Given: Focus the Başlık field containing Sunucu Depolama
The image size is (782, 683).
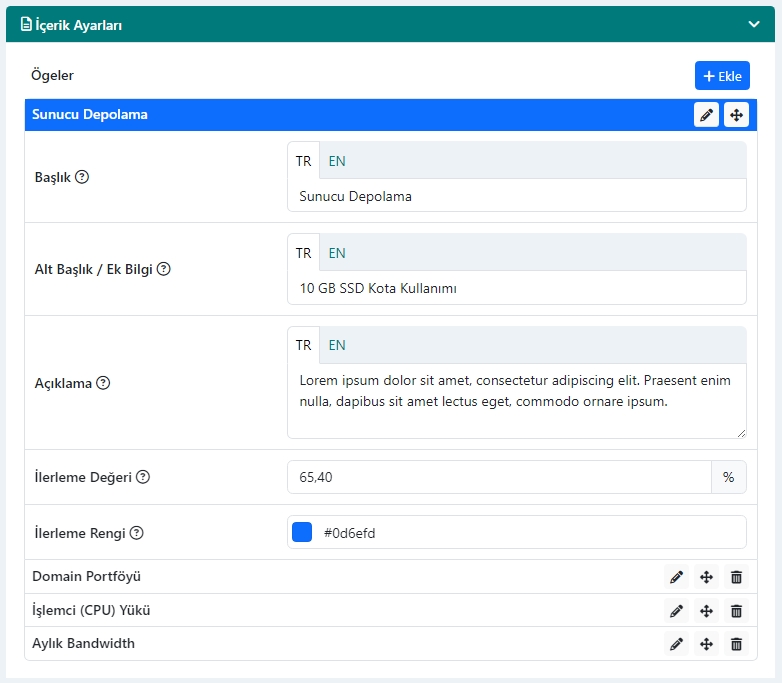Looking at the screenshot, I should pos(517,196).
